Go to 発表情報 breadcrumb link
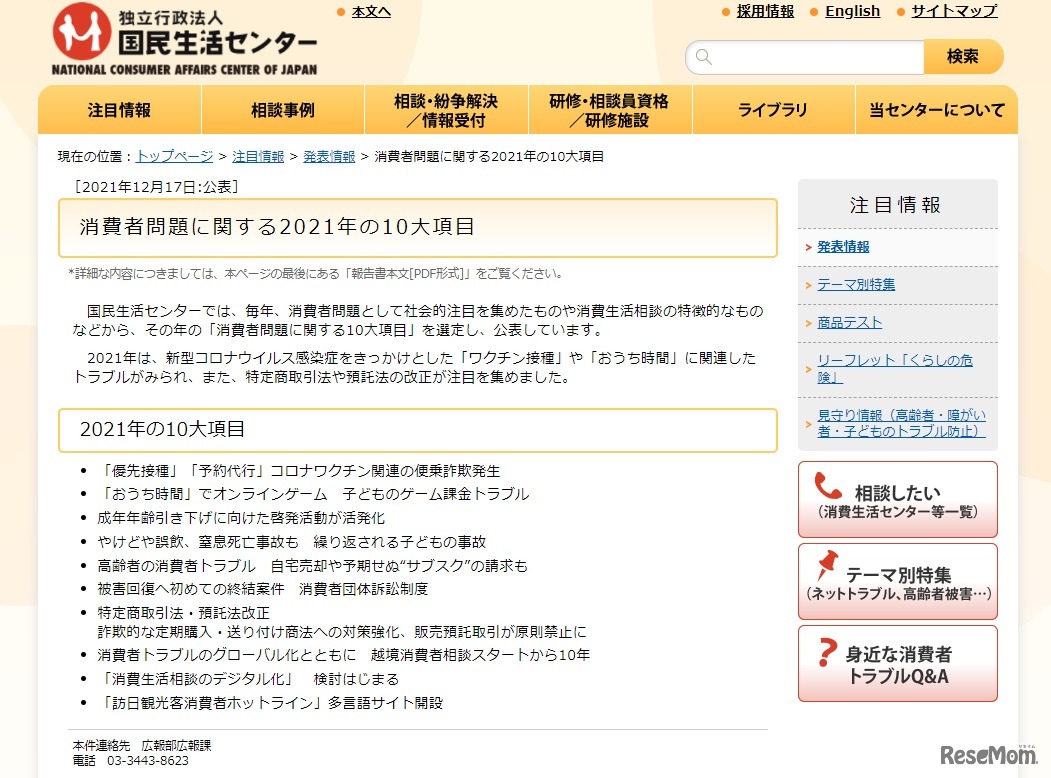This screenshot has height=778, width=1051. [329, 156]
